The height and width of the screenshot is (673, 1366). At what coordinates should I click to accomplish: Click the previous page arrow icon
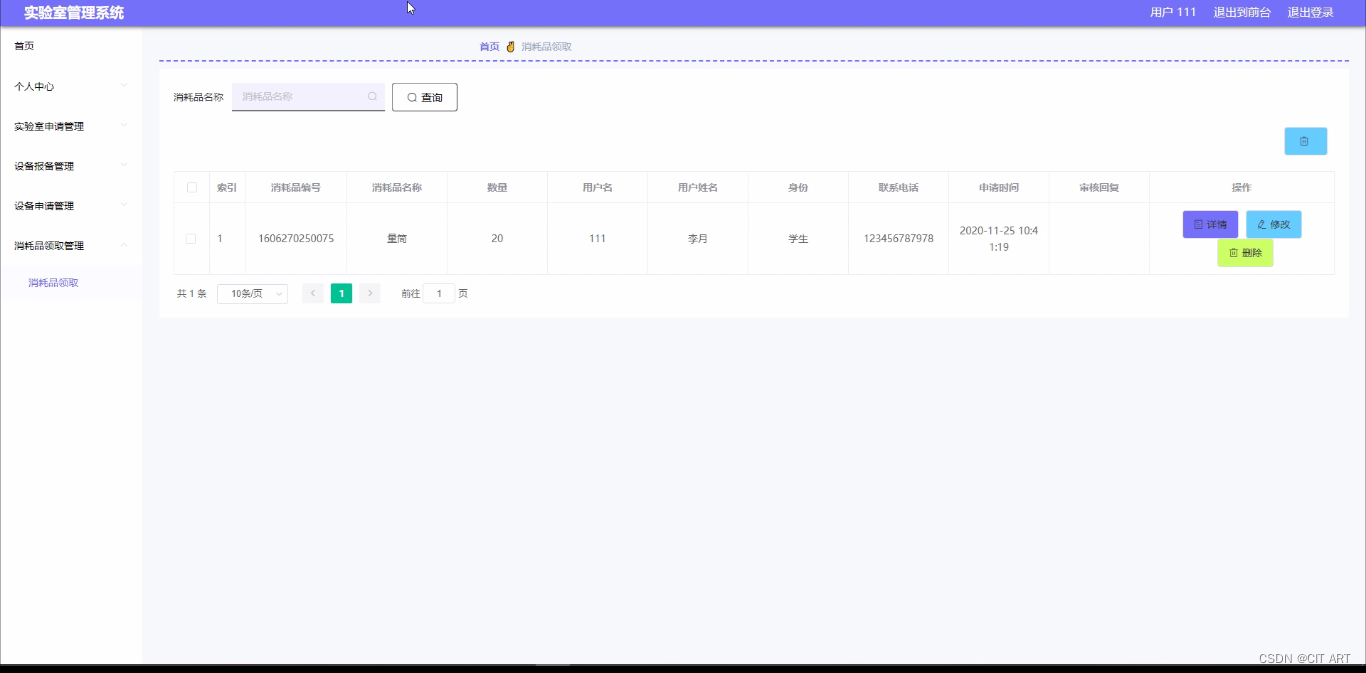click(312, 293)
